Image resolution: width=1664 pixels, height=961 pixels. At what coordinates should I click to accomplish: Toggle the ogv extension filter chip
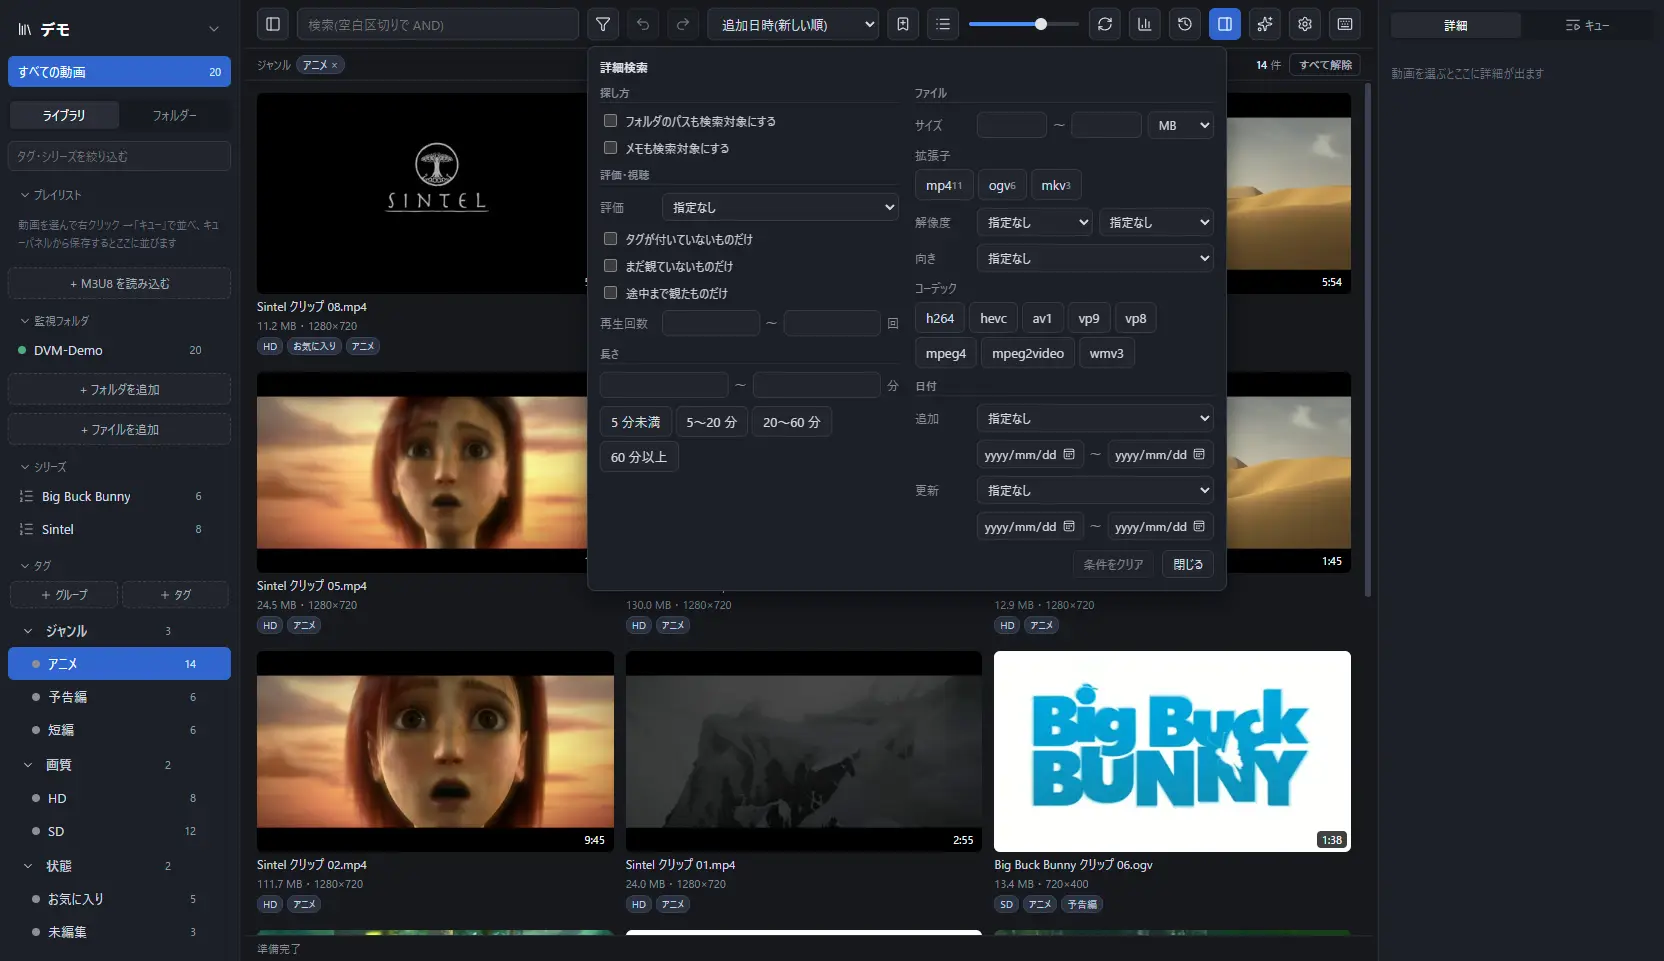pyautogui.click(x=1002, y=185)
